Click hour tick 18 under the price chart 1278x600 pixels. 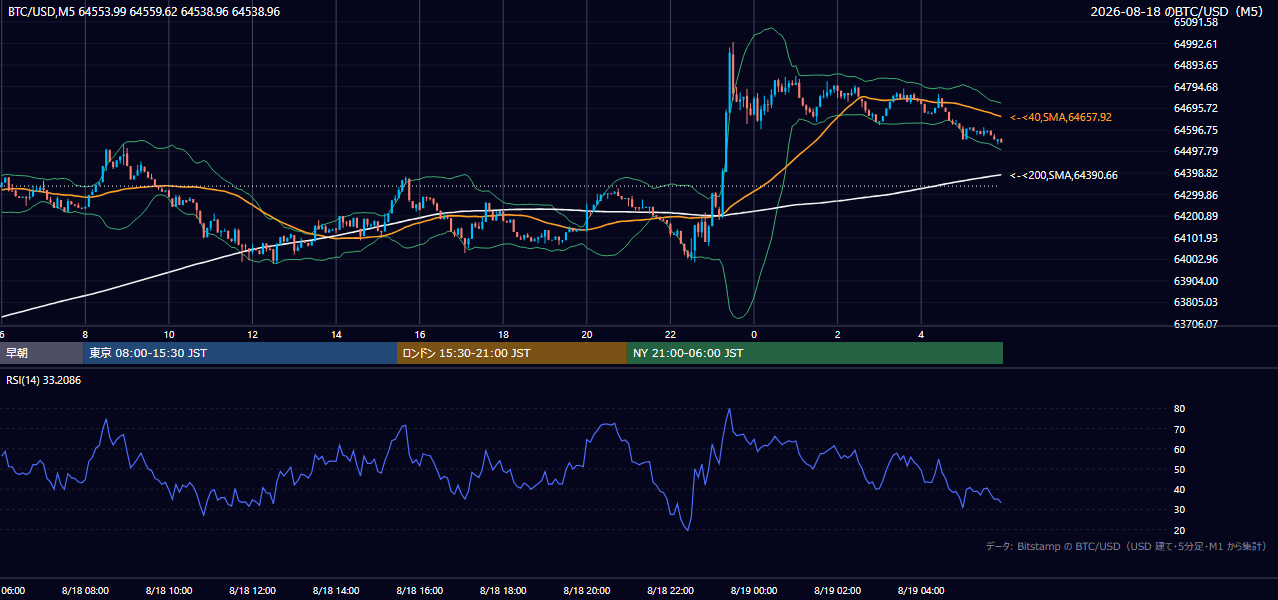tap(504, 335)
